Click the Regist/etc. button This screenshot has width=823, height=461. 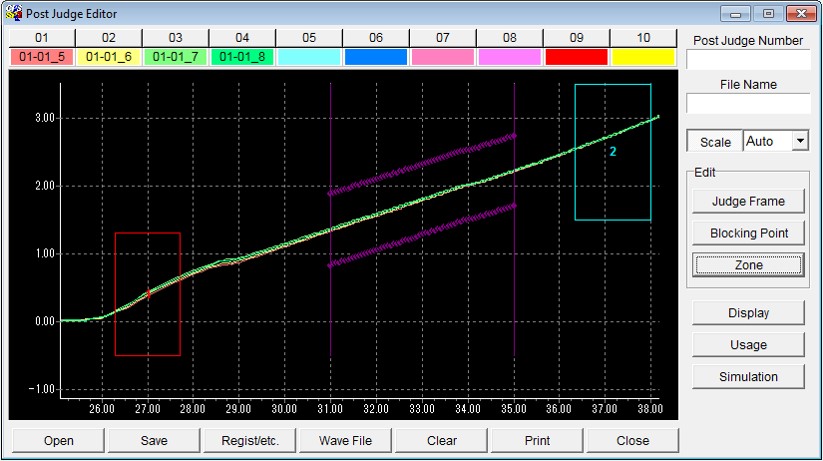tap(250, 440)
